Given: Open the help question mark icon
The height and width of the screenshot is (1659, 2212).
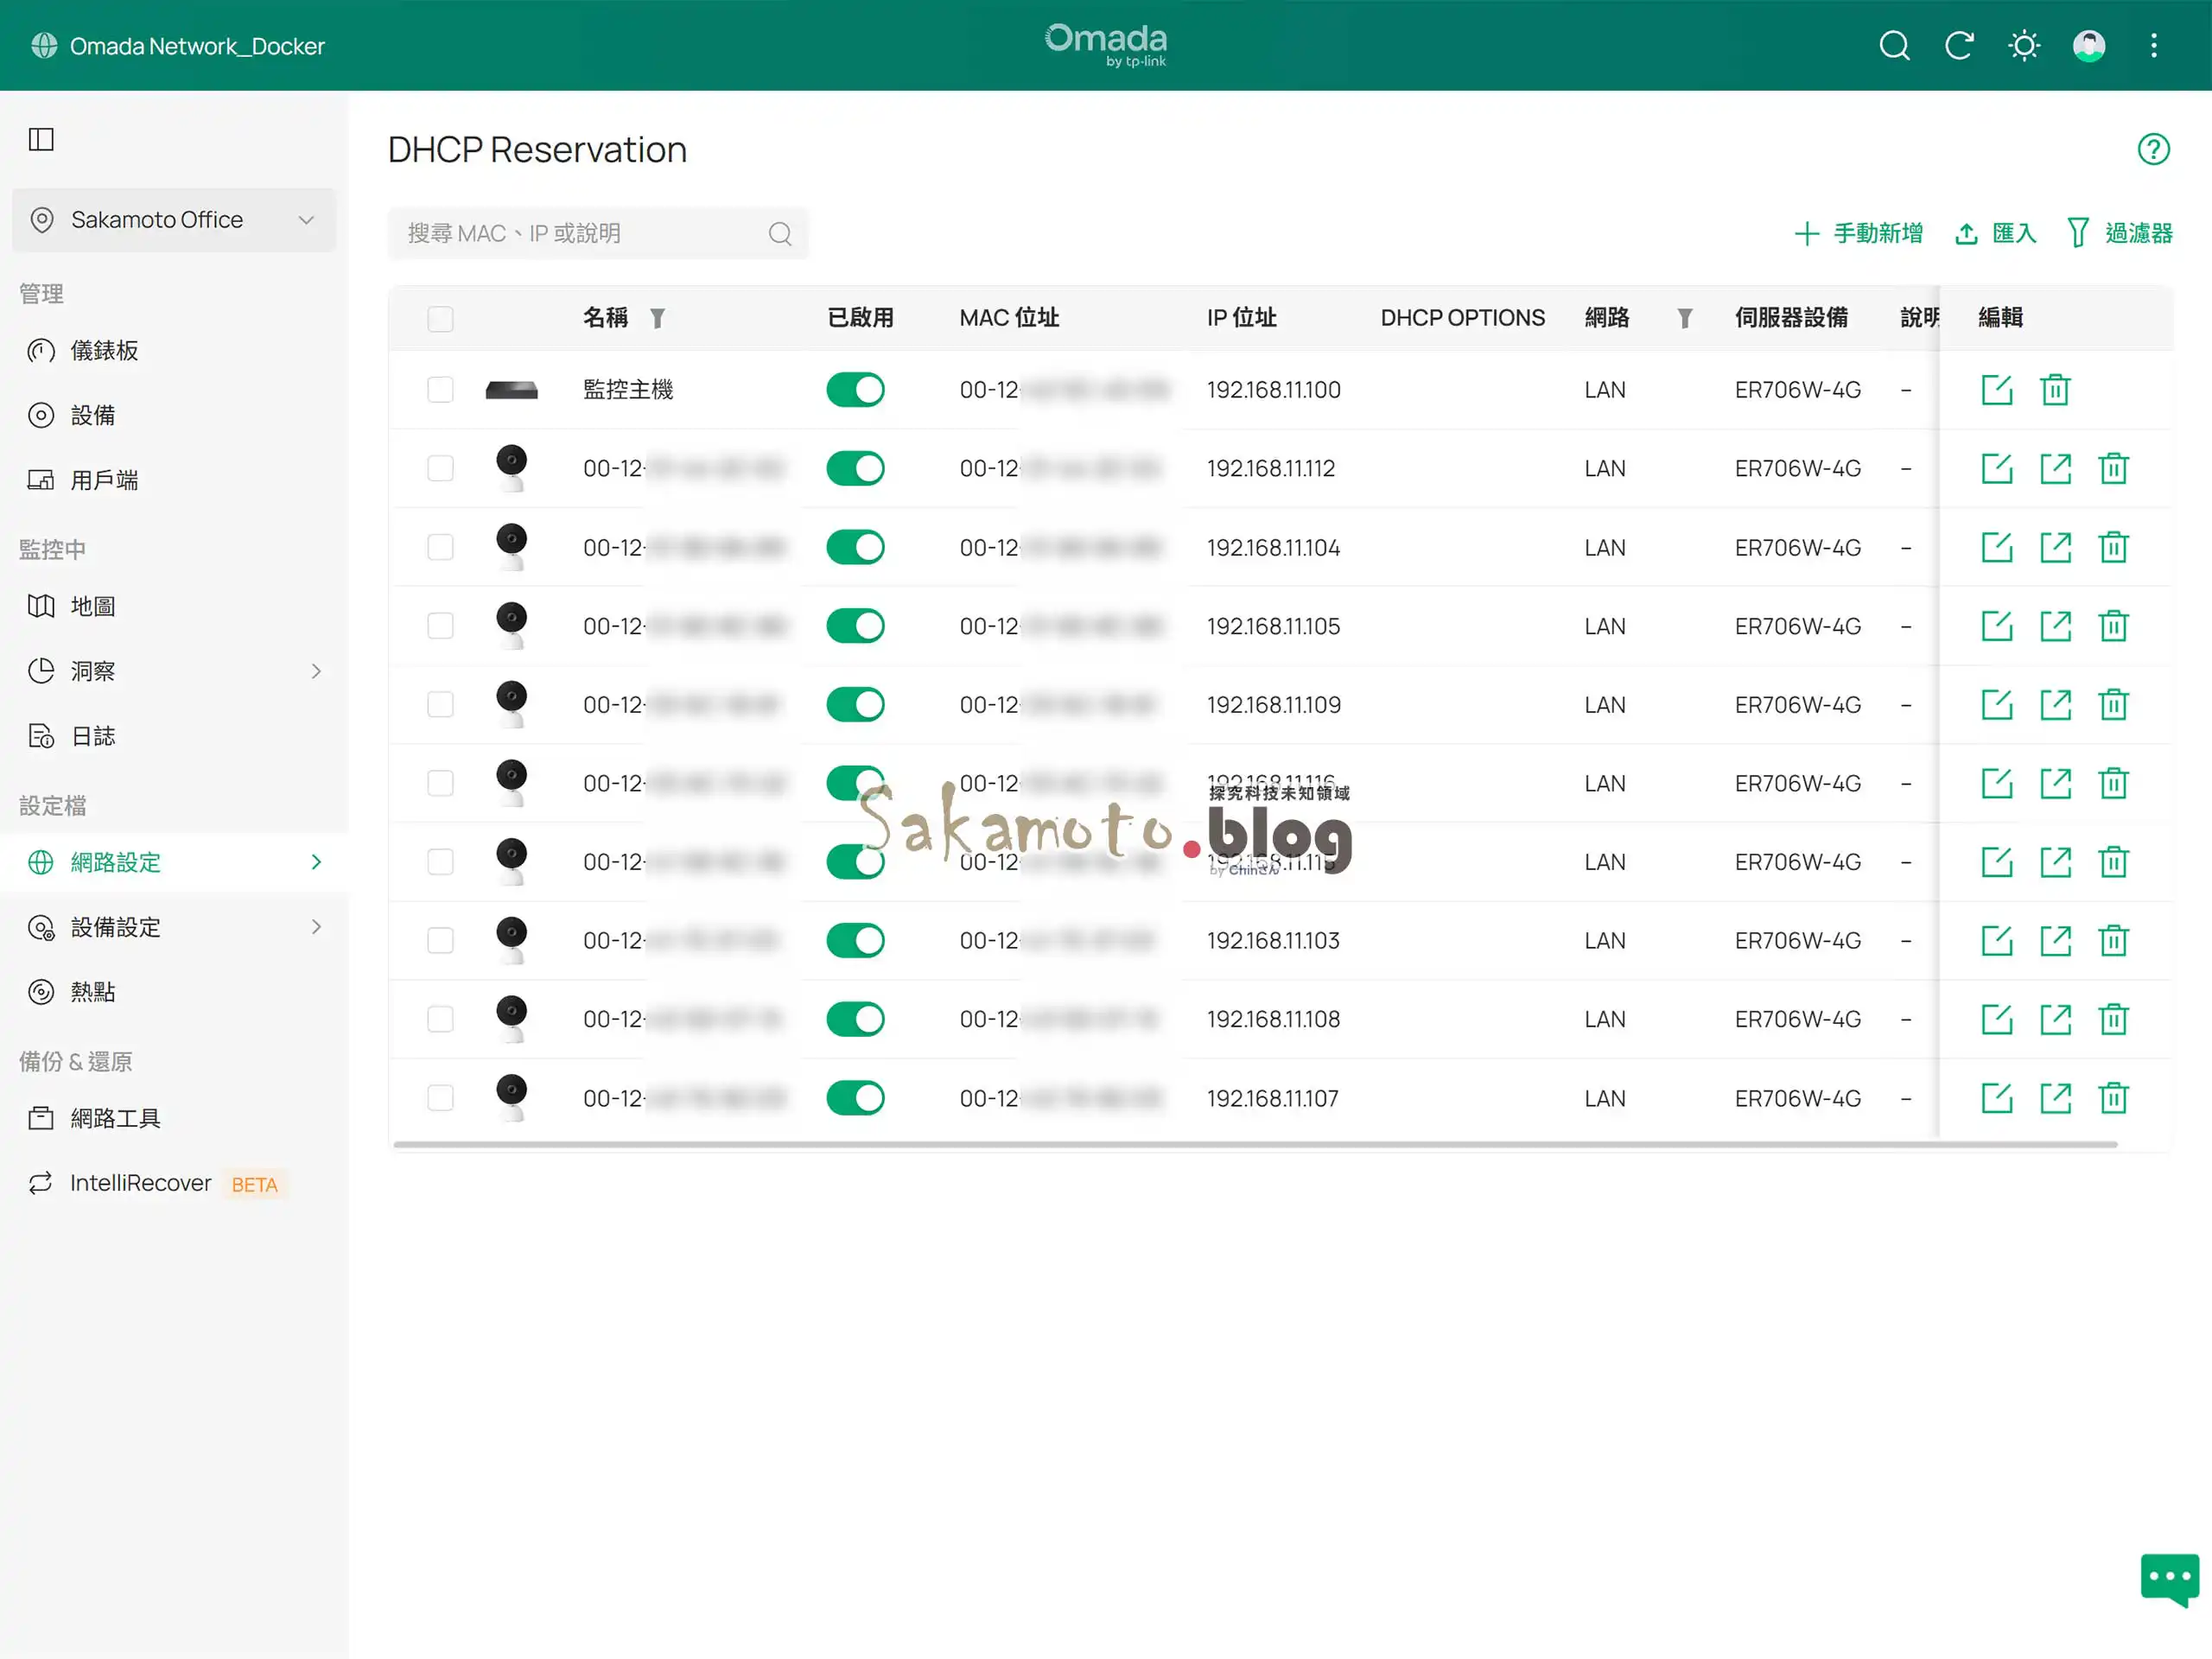Looking at the screenshot, I should (x=2153, y=149).
